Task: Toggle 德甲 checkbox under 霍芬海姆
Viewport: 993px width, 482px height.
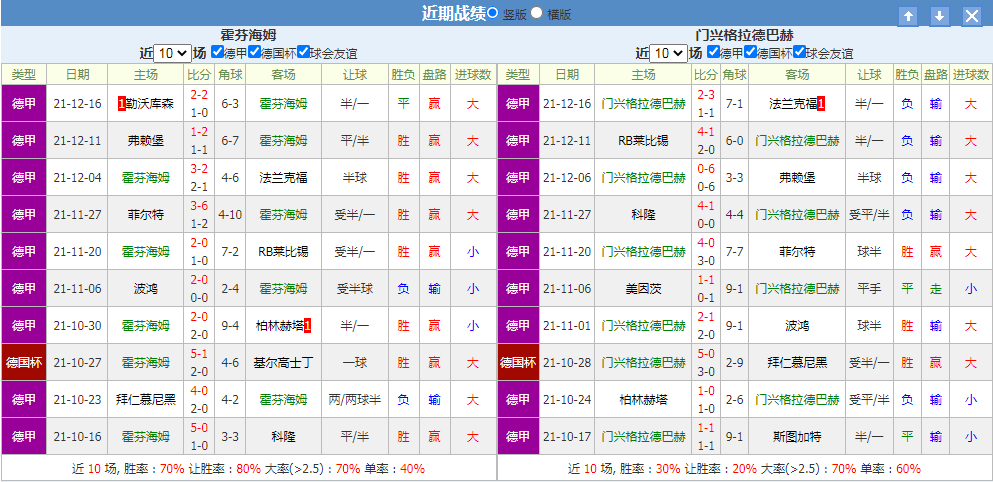Action: [x=217, y=52]
